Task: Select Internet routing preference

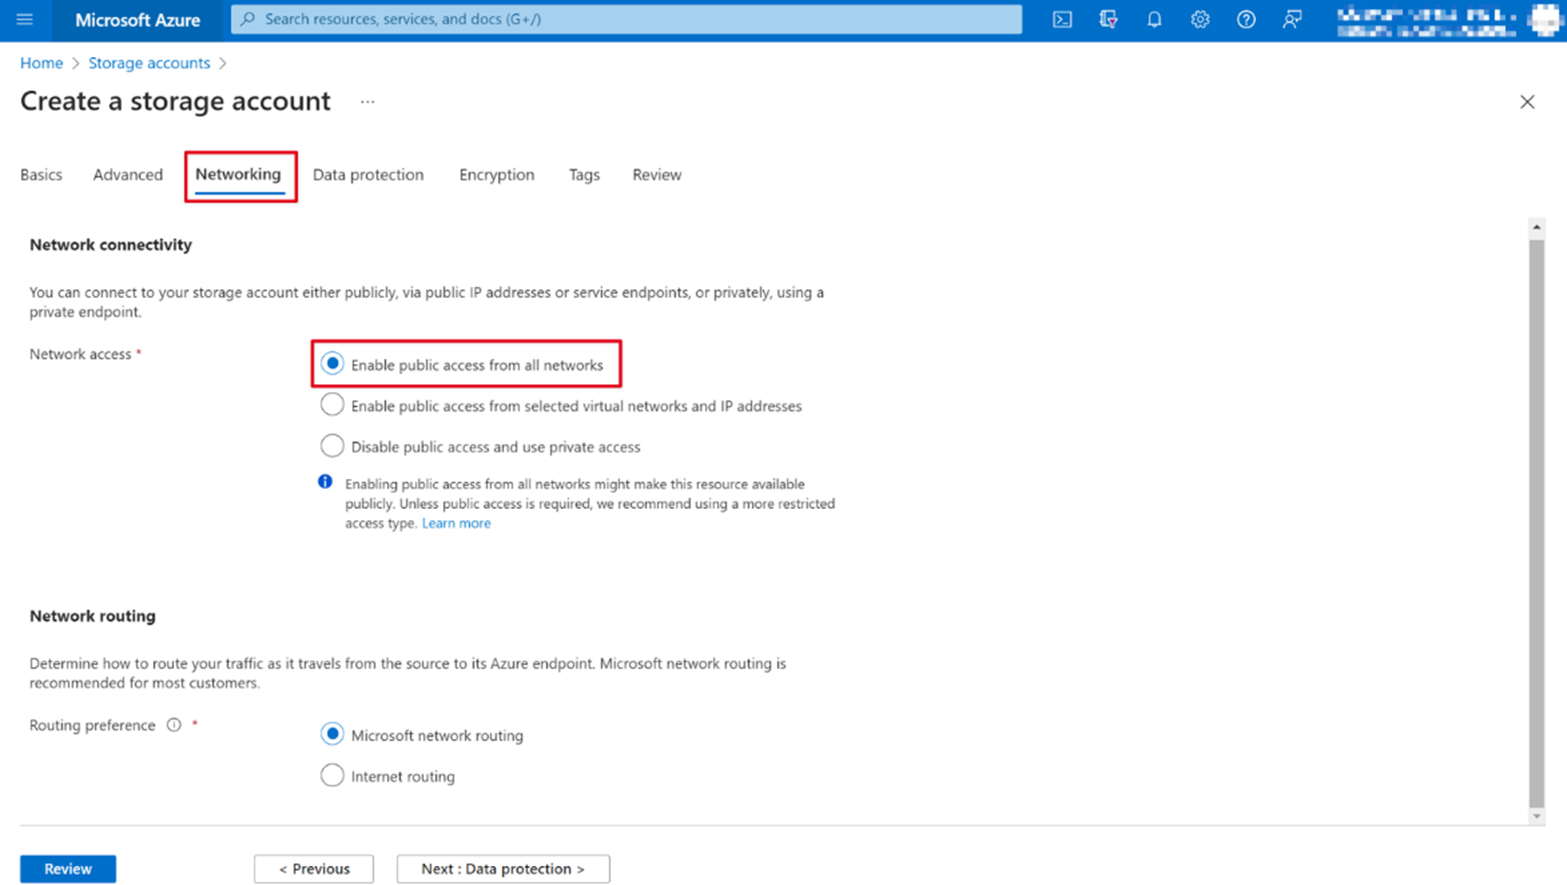Action: coord(331,774)
